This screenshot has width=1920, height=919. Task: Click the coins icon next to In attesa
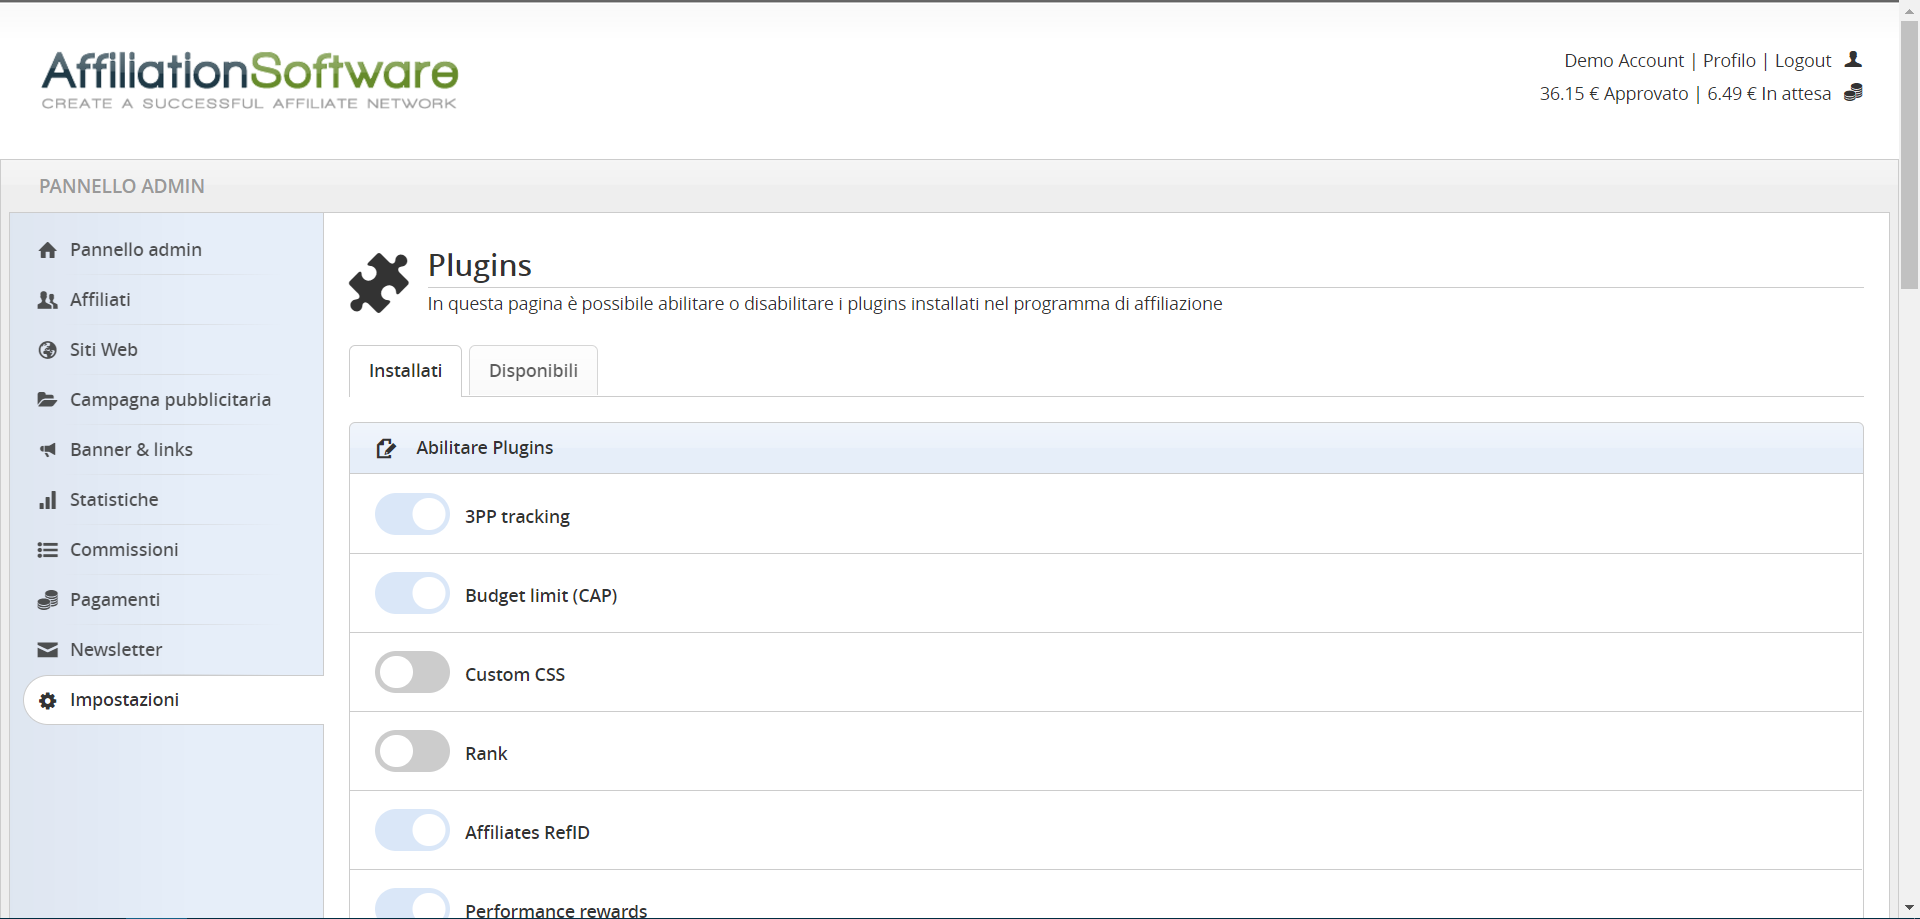tap(1853, 93)
